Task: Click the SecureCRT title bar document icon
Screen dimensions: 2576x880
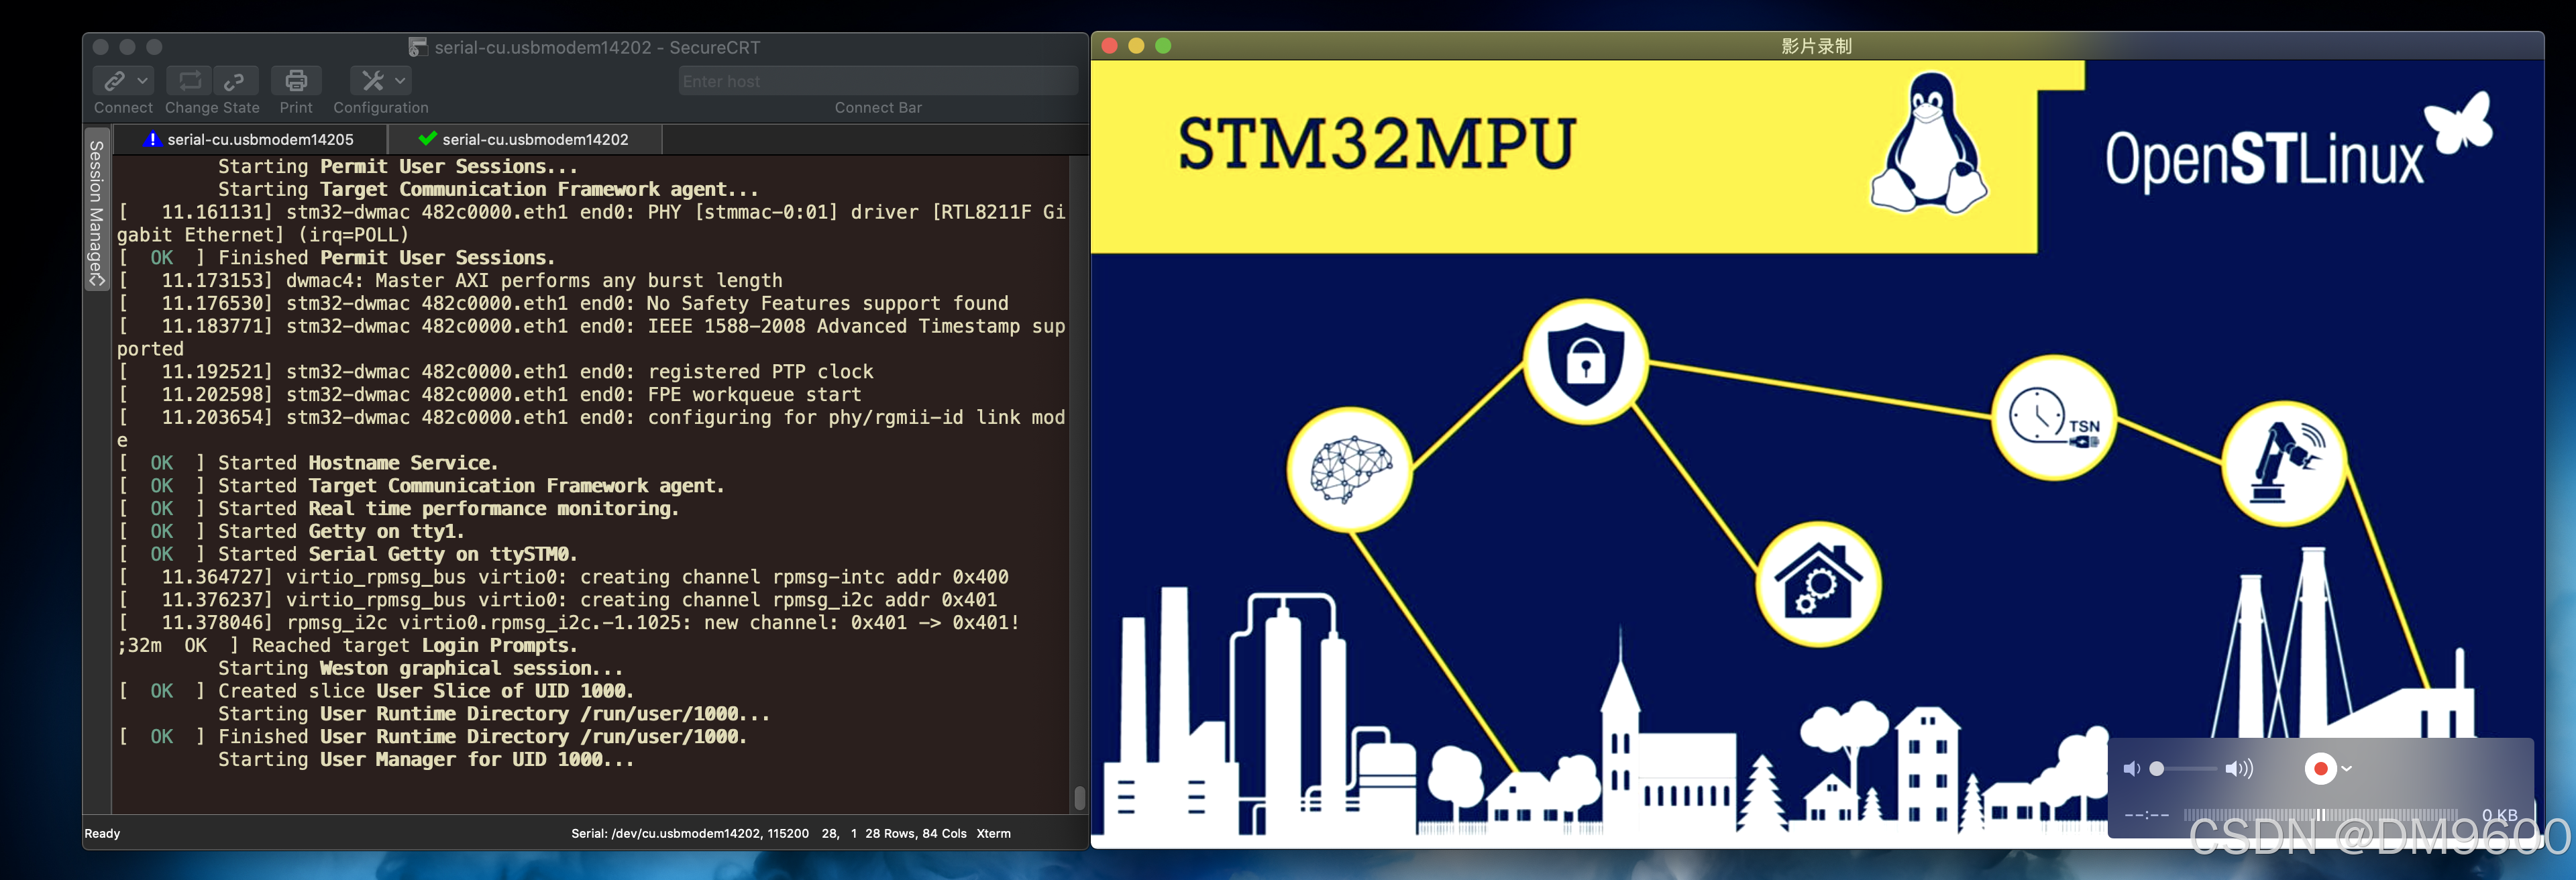Action: click(x=418, y=47)
